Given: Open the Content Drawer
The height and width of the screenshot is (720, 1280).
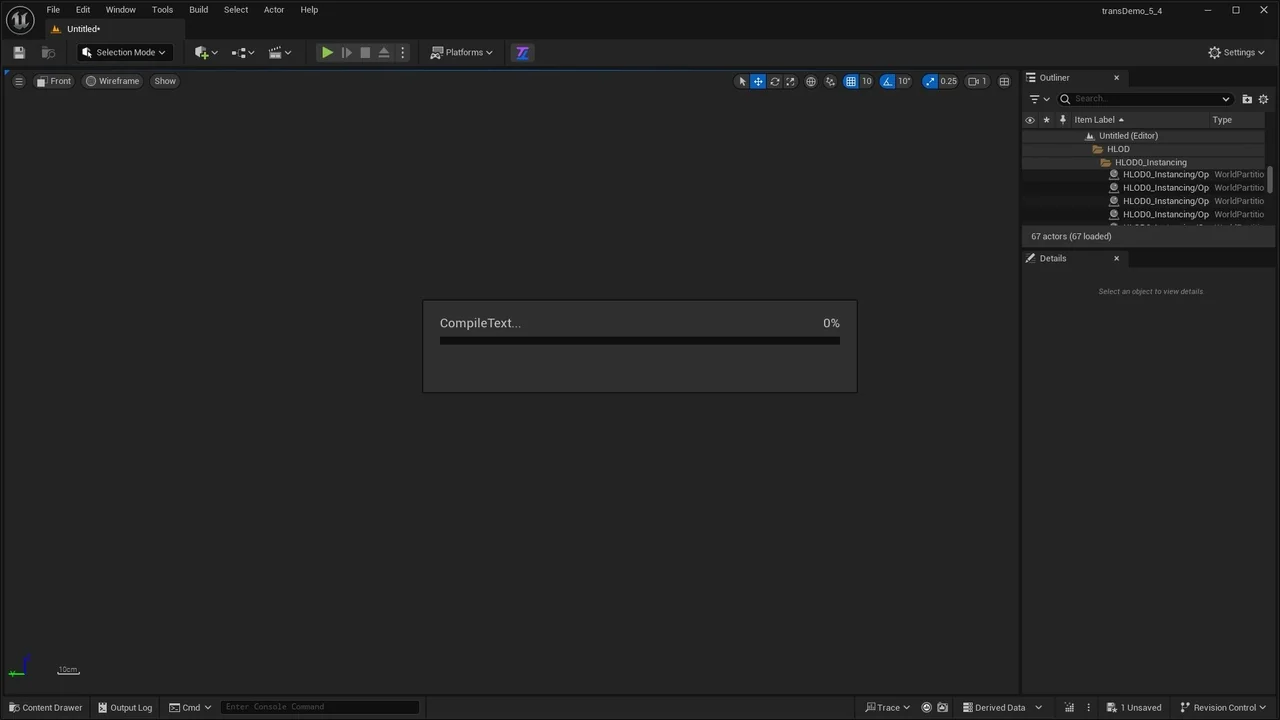Looking at the screenshot, I should [46, 707].
